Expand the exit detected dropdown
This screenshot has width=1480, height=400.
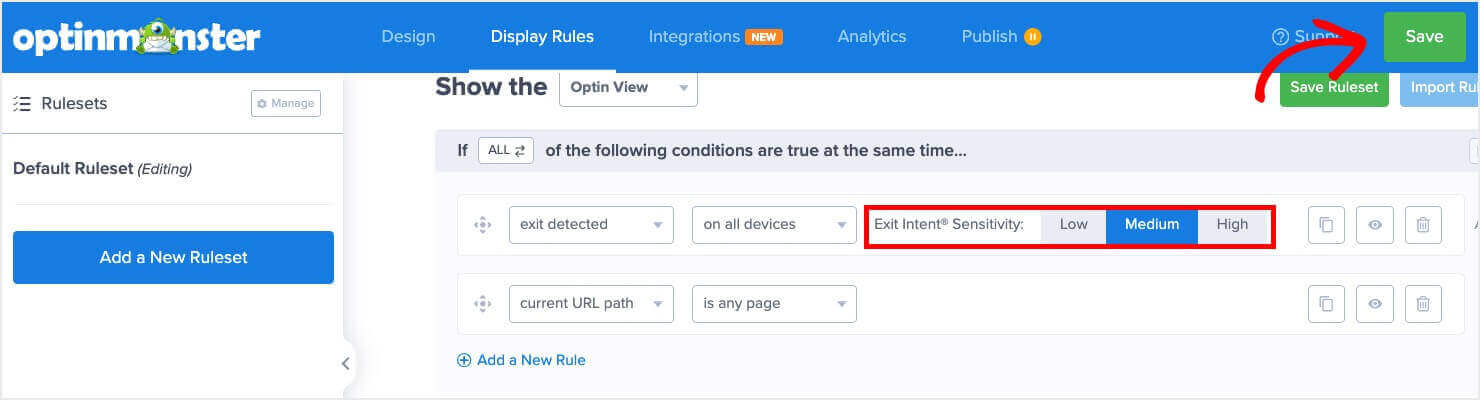(x=591, y=224)
